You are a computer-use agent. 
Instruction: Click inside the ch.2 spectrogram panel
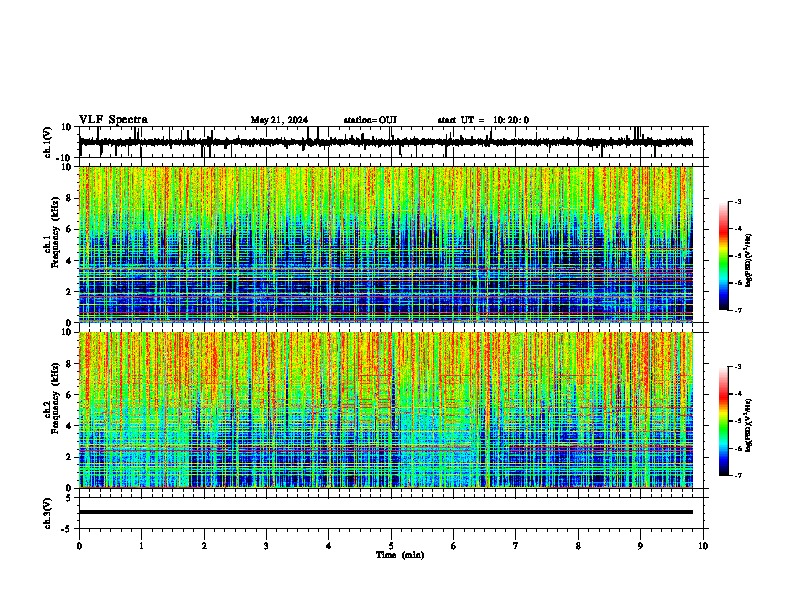coord(386,410)
